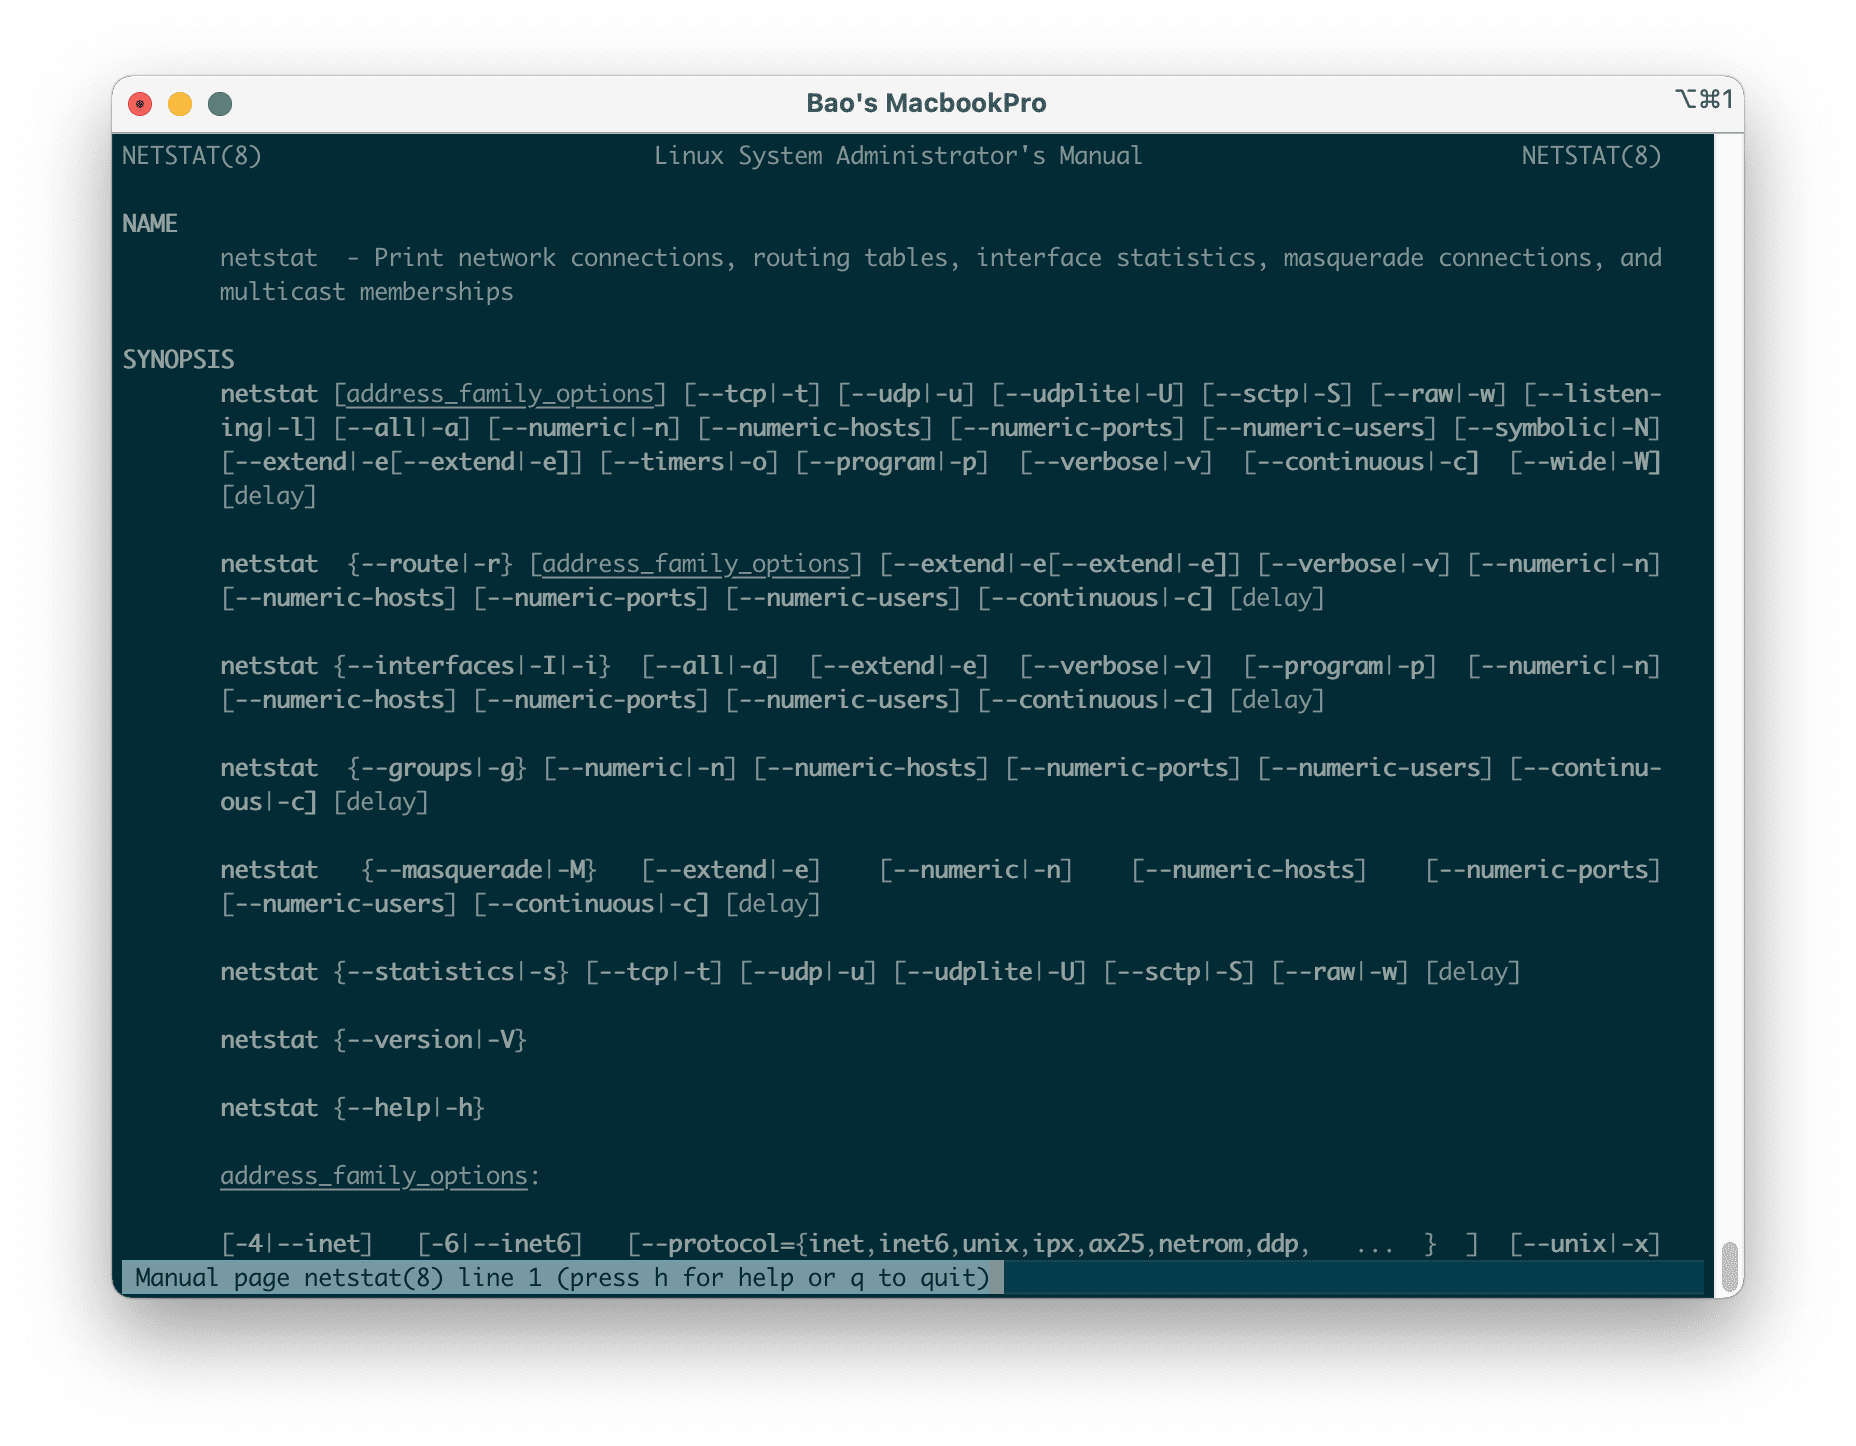Image resolution: width=1856 pixels, height=1446 pixels.
Task: Click the green zoom window button
Action: [220, 104]
